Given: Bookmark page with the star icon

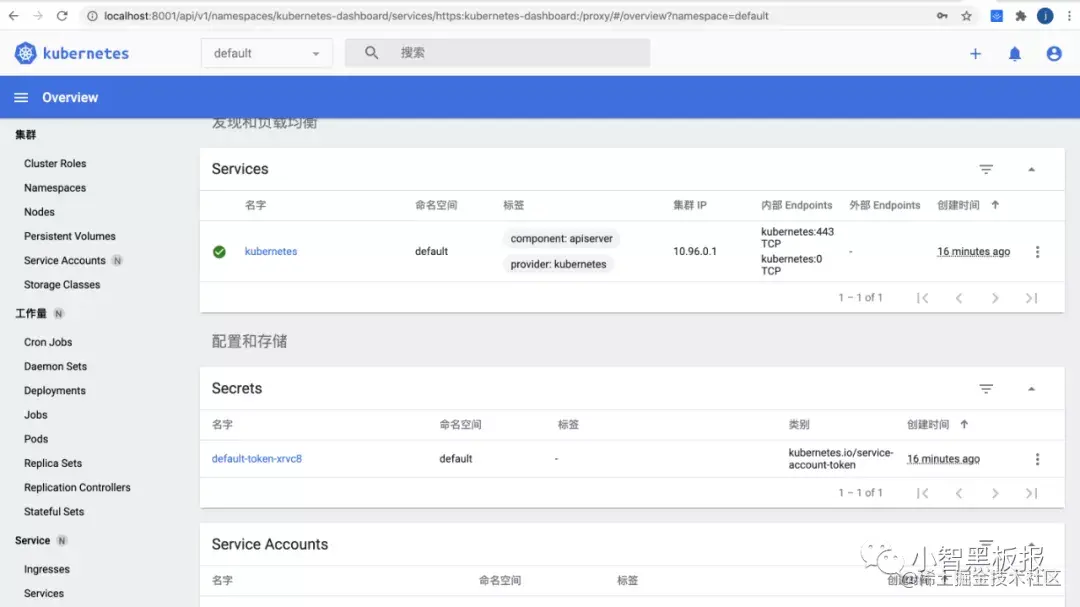Looking at the screenshot, I should (x=966, y=16).
